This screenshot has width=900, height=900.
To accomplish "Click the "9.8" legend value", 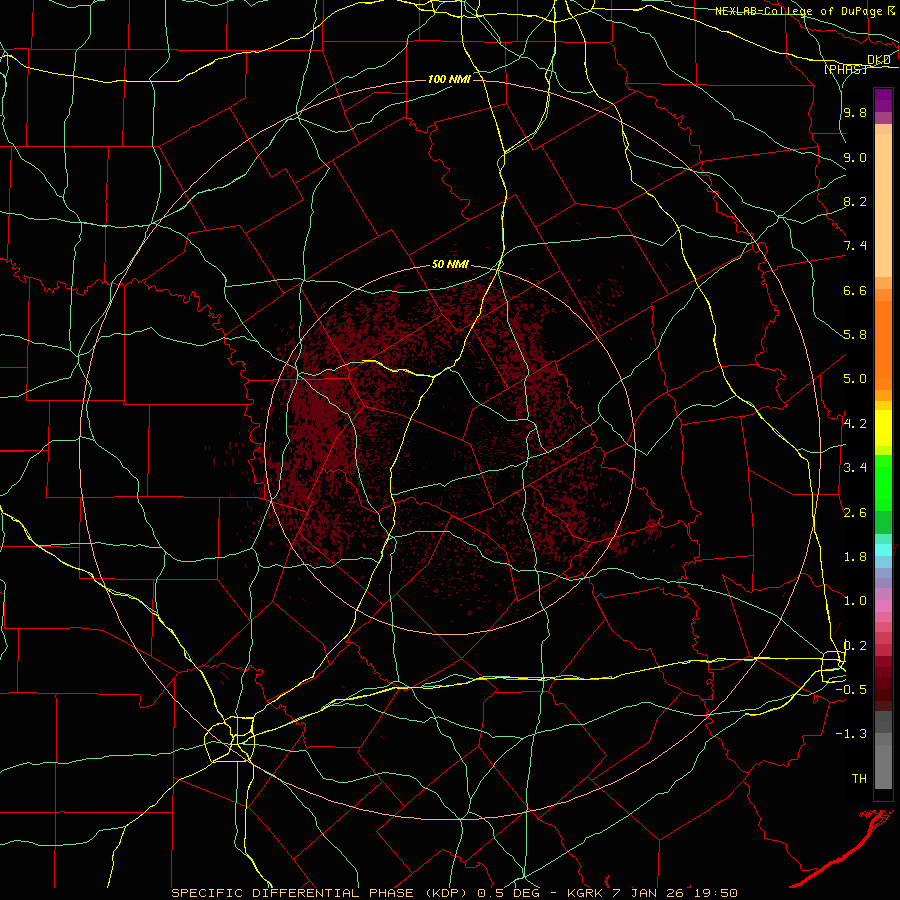I will pyautogui.click(x=855, y=112).
